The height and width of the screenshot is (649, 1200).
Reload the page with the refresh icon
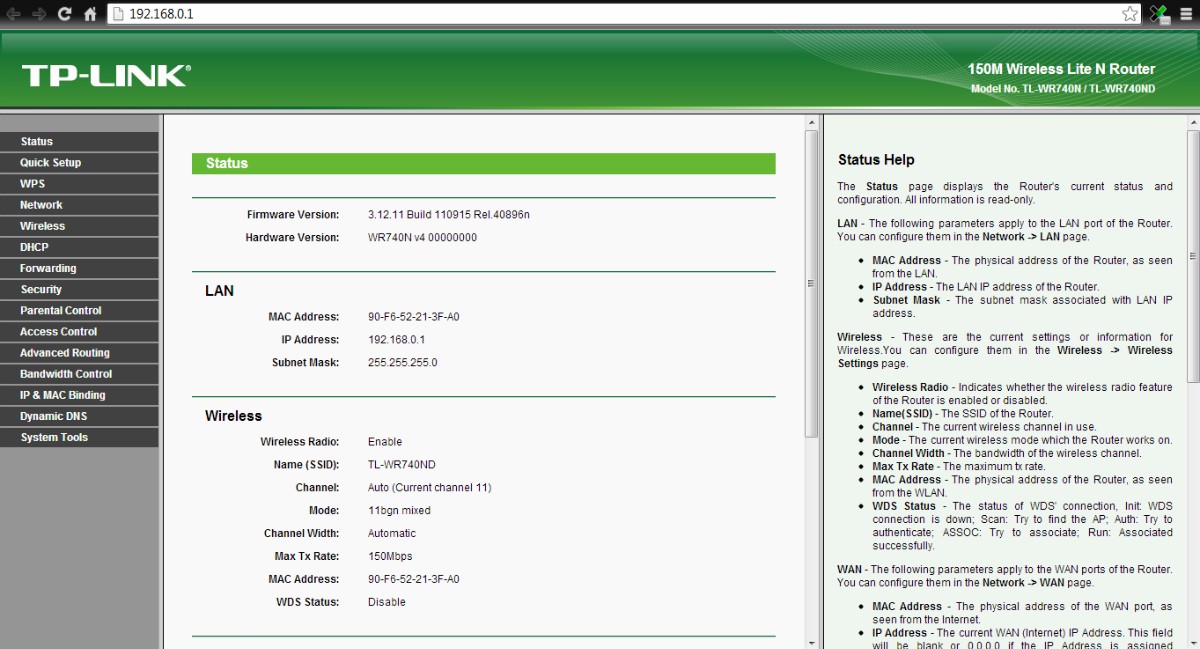pyautogui.click(x=65, y=13)
